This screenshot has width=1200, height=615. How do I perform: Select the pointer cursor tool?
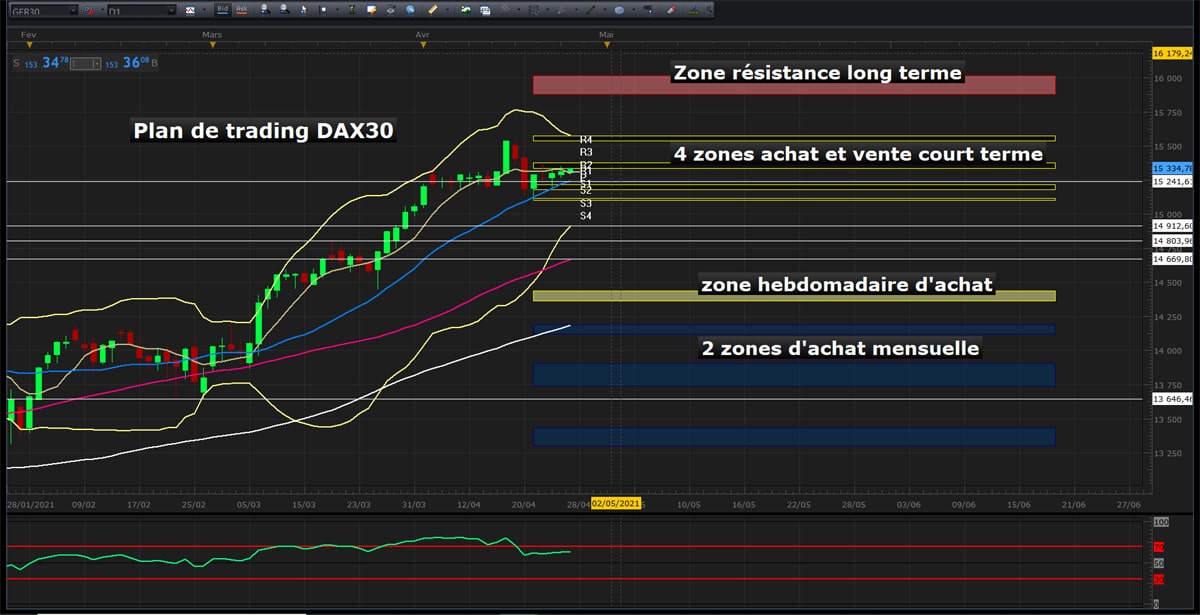pyautogui.click(x=303, y=10)
